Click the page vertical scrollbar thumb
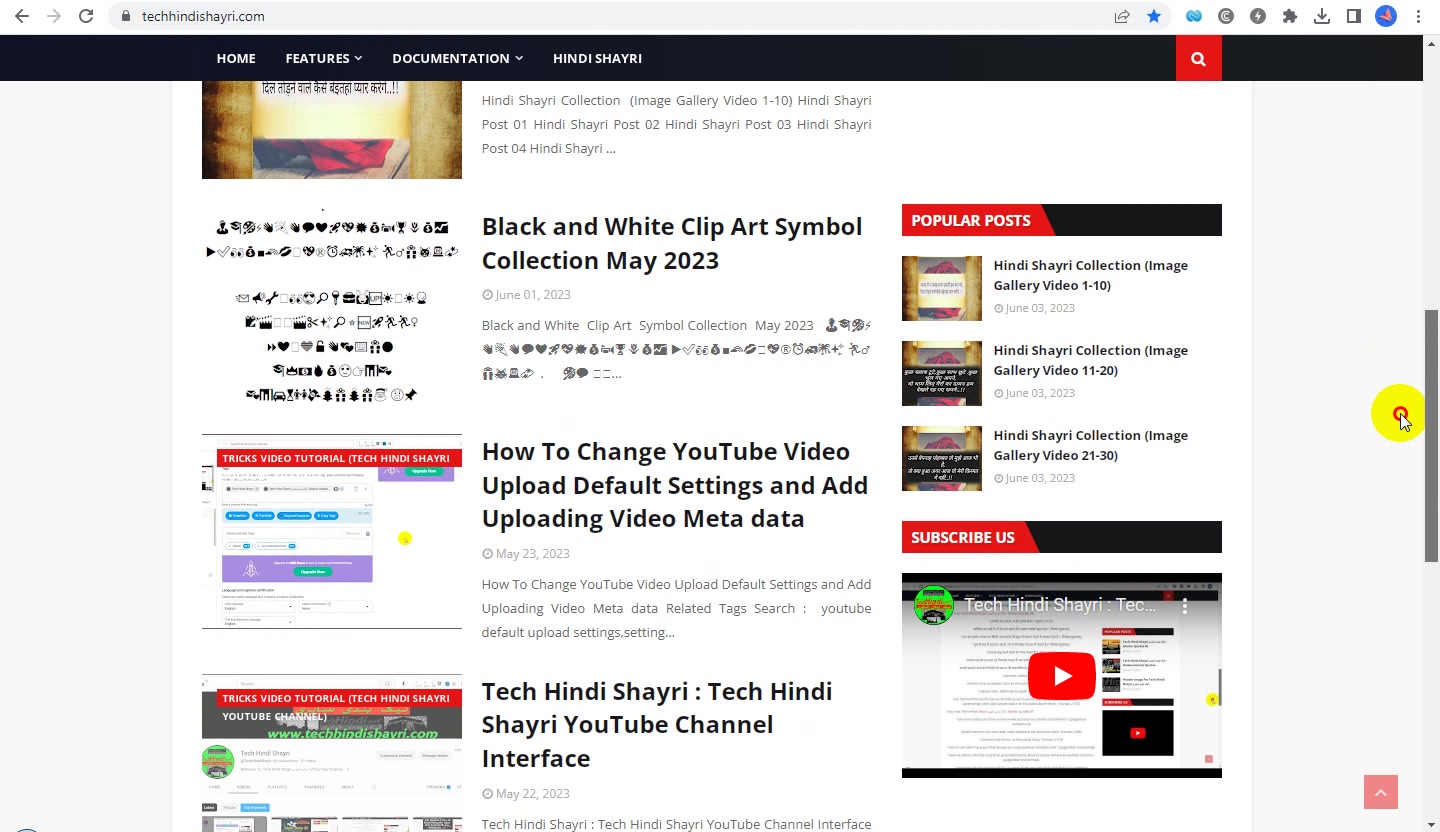 point(1431,436)
